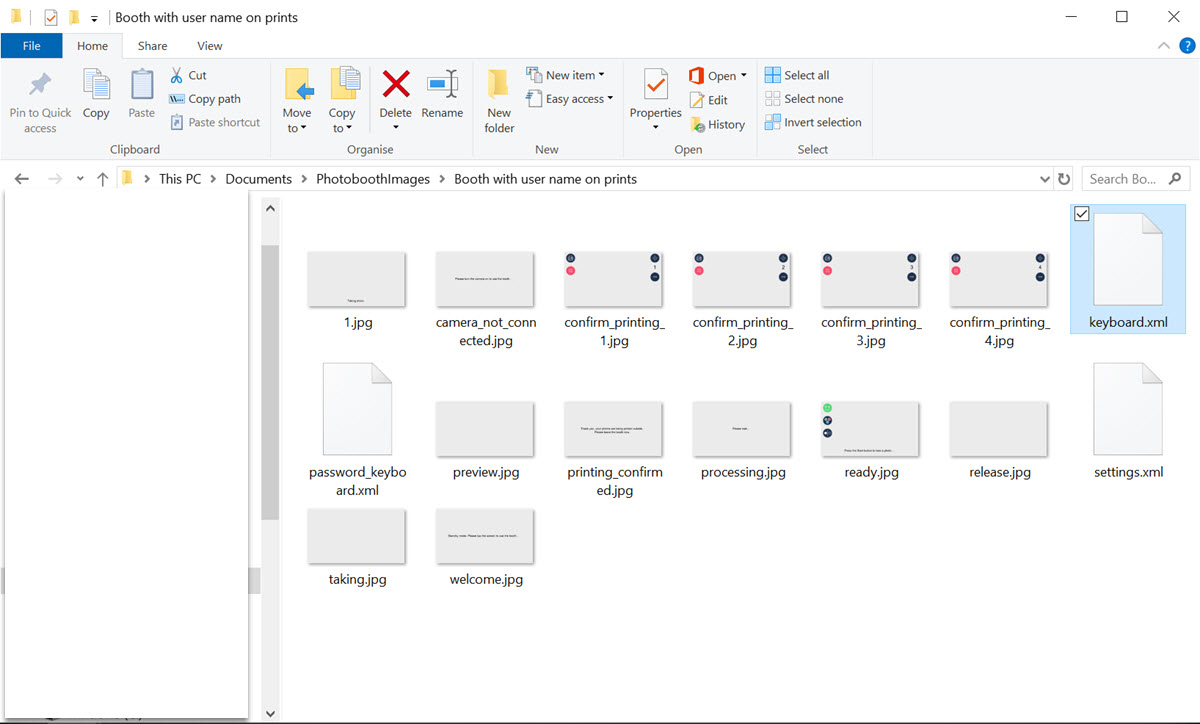
Task: Expand the Properties dropdown arrow
Action: coord(656,127)
